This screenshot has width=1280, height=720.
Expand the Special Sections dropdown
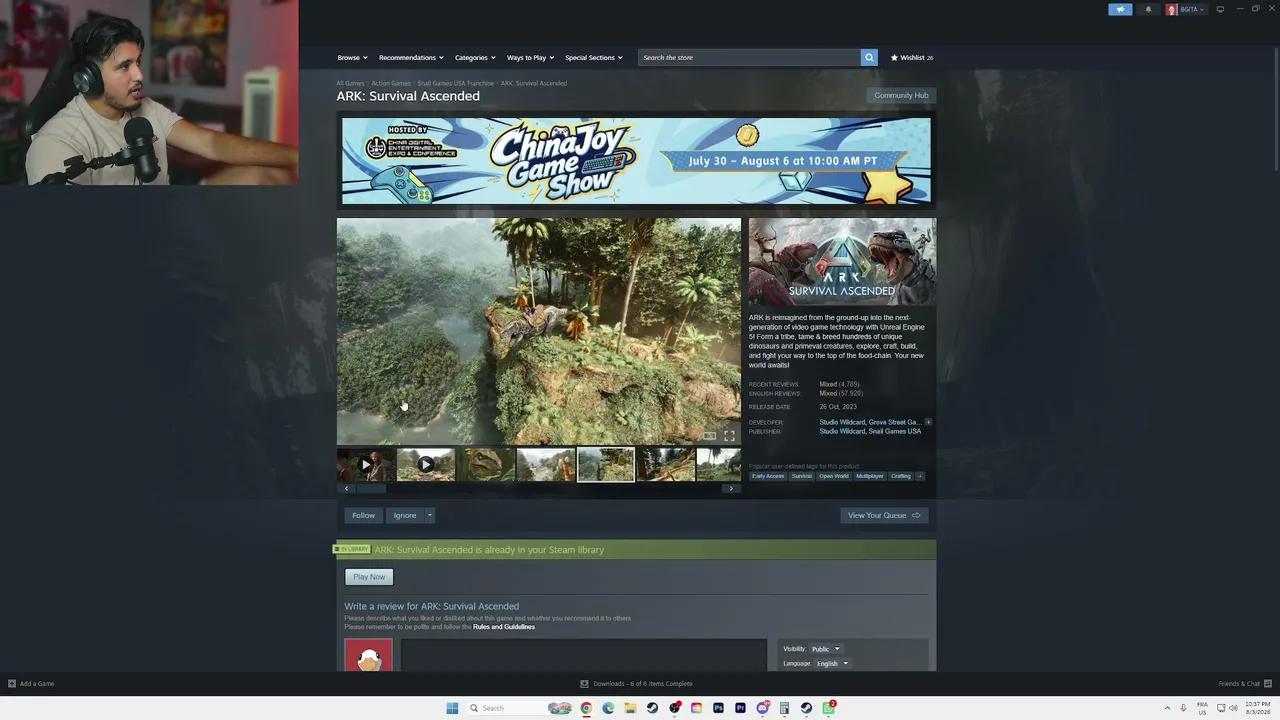point(594,58)
